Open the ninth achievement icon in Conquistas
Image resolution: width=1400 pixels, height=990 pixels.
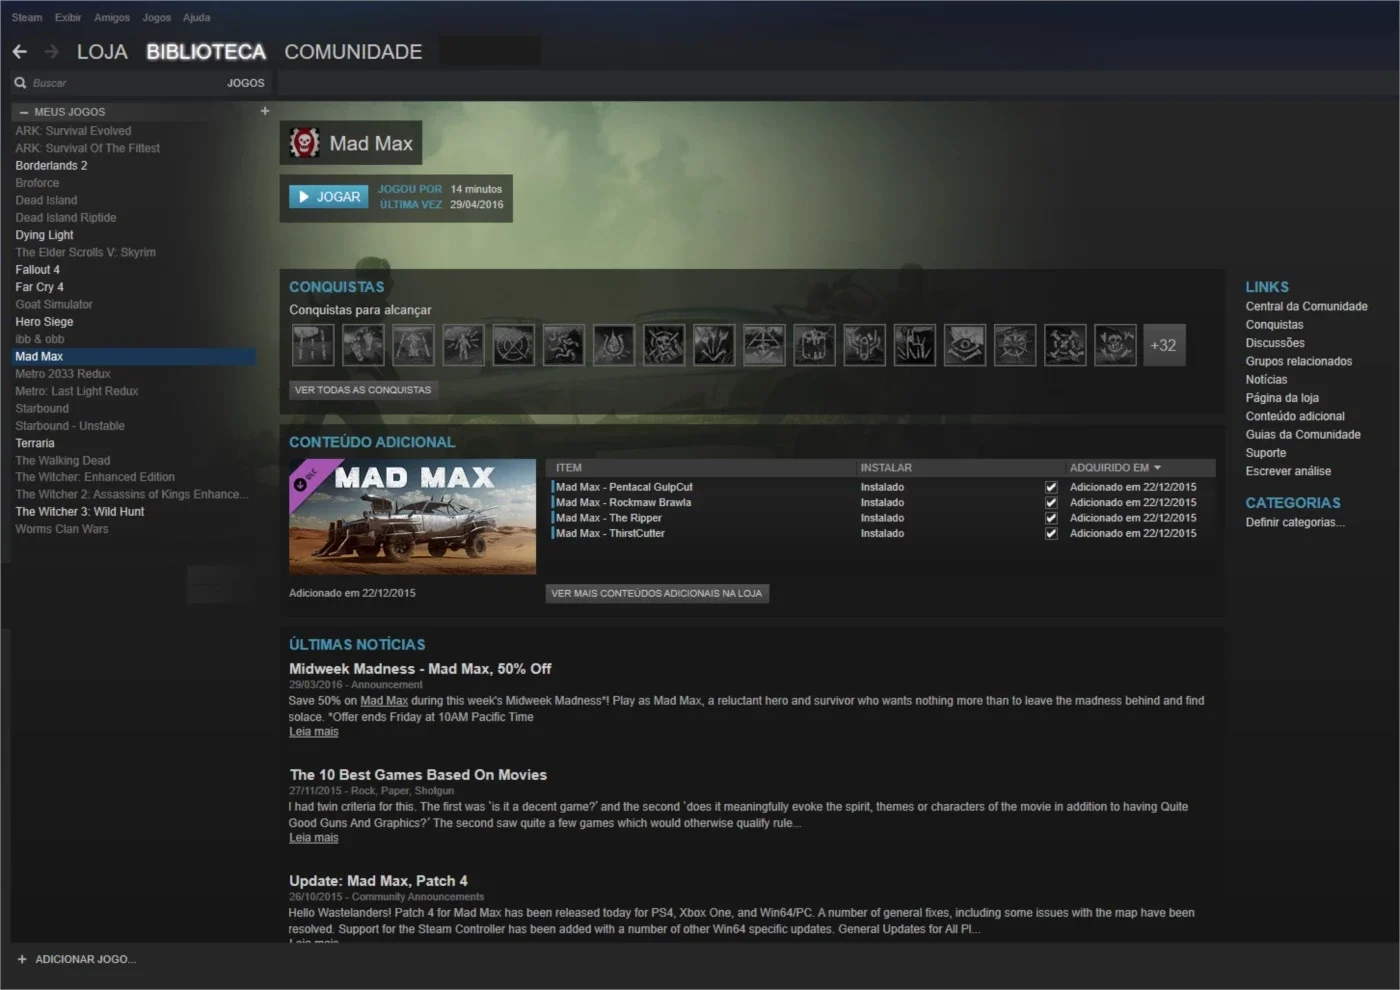(x=714, y=345)
